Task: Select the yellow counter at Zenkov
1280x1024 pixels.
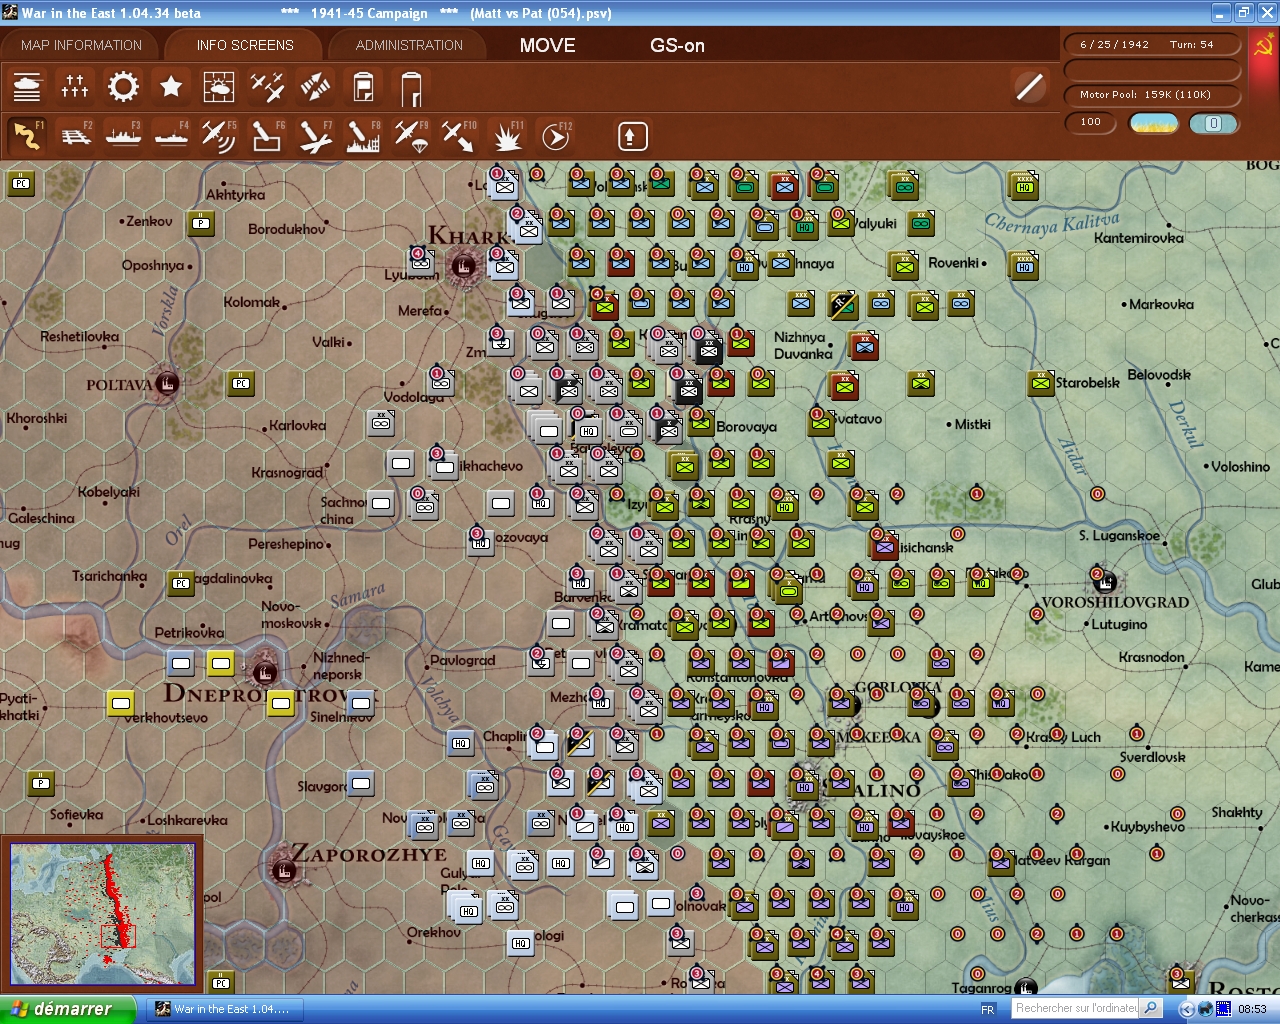Action: [x=202, y=223]
